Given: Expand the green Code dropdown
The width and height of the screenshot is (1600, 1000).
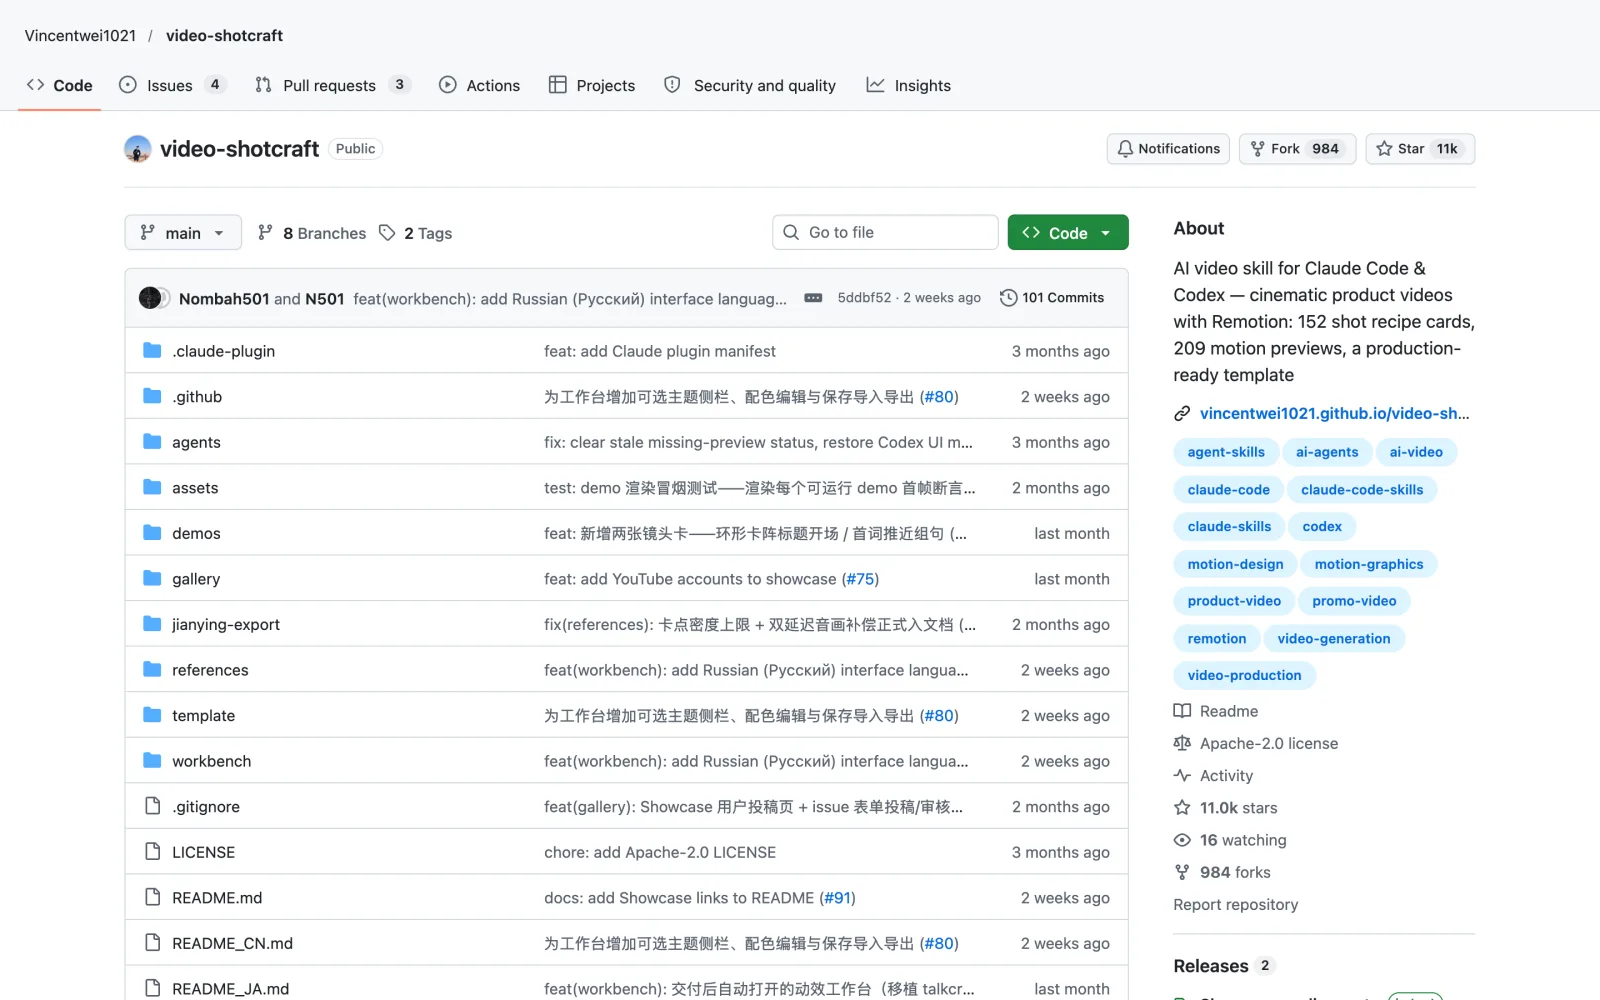Looking at the screenshot, I should [1068, 233].
